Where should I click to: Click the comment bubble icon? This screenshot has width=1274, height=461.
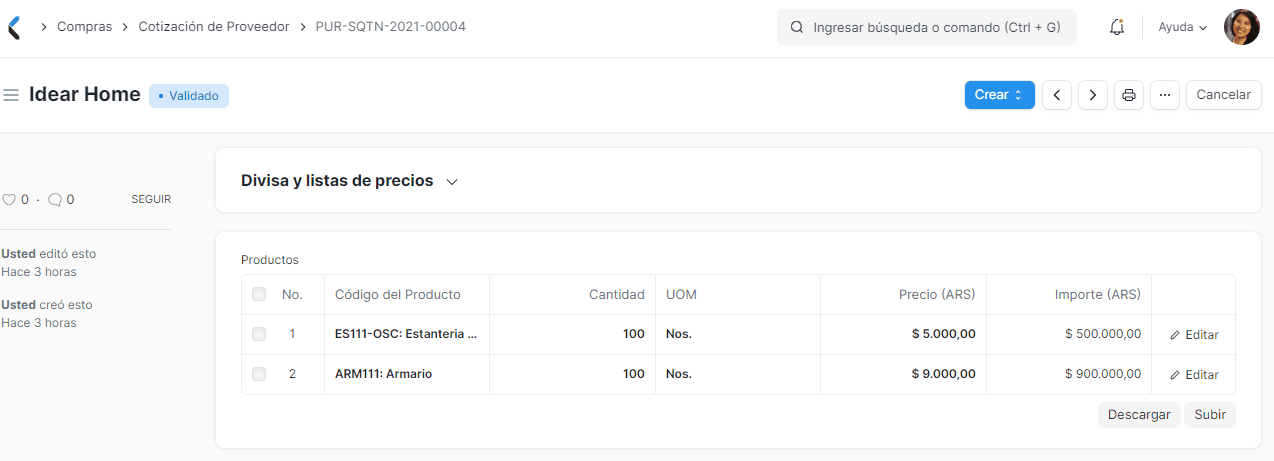pos(55,200)
